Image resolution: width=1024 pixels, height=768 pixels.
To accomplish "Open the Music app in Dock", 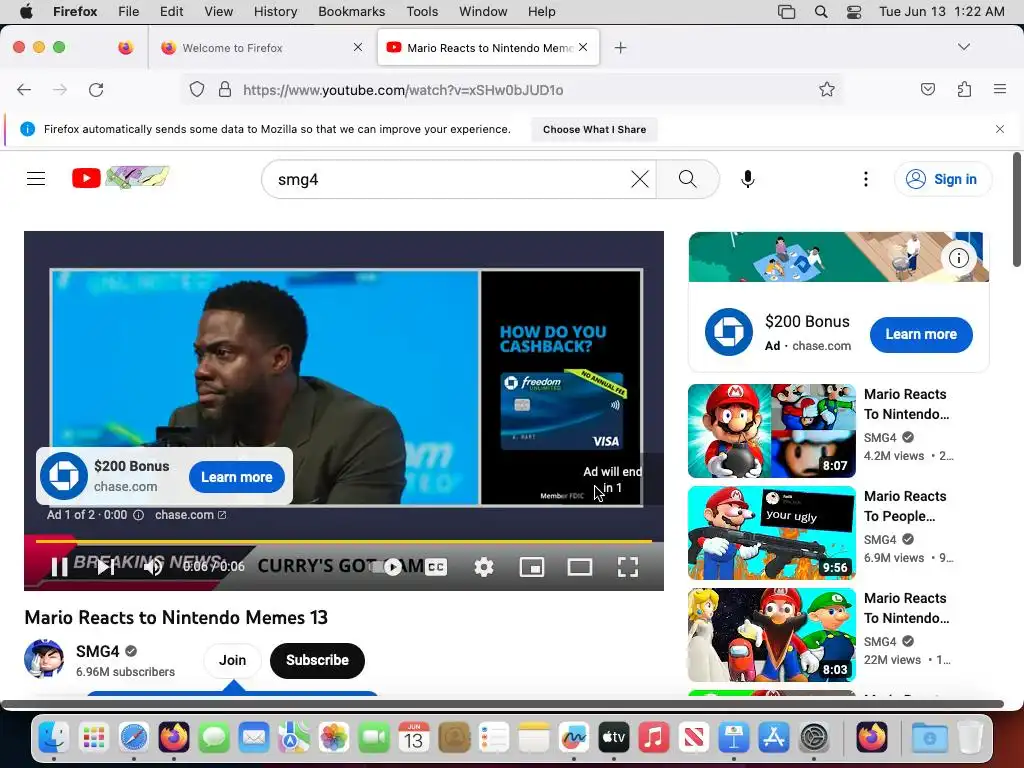I will (x=654, y=738).
